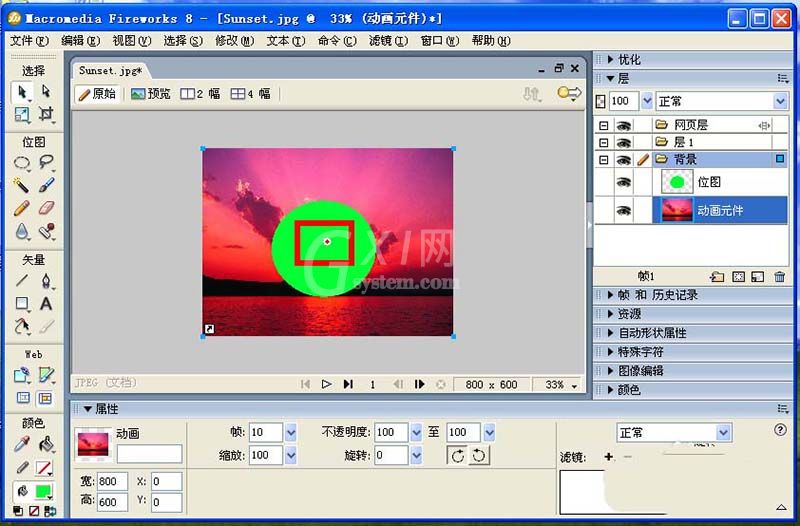Select the Knife tool

pos(46,327)
